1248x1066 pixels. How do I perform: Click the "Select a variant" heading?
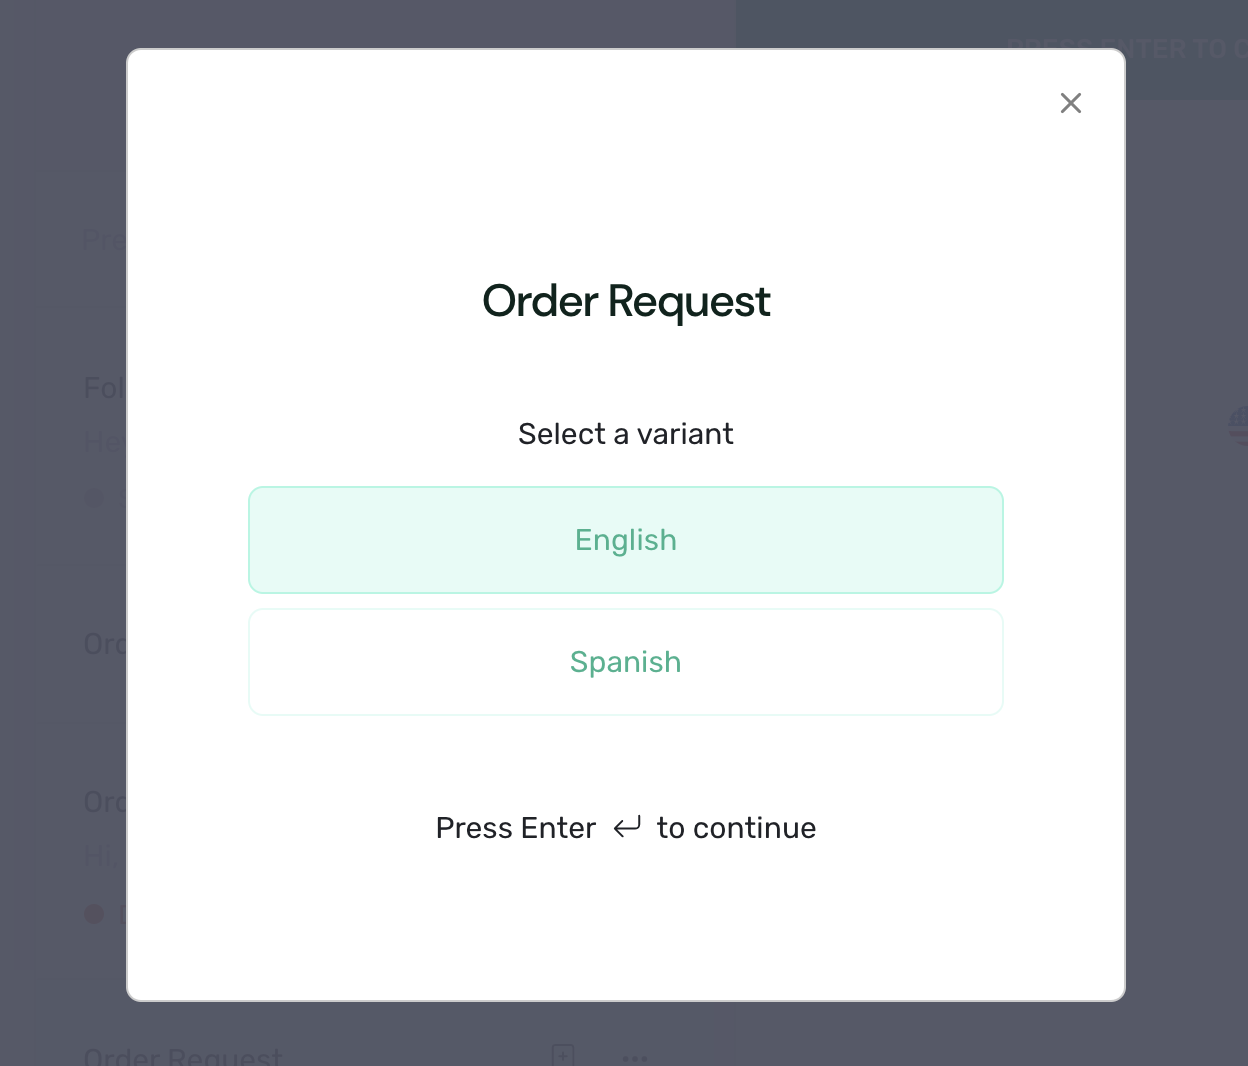tap(625, 433)
